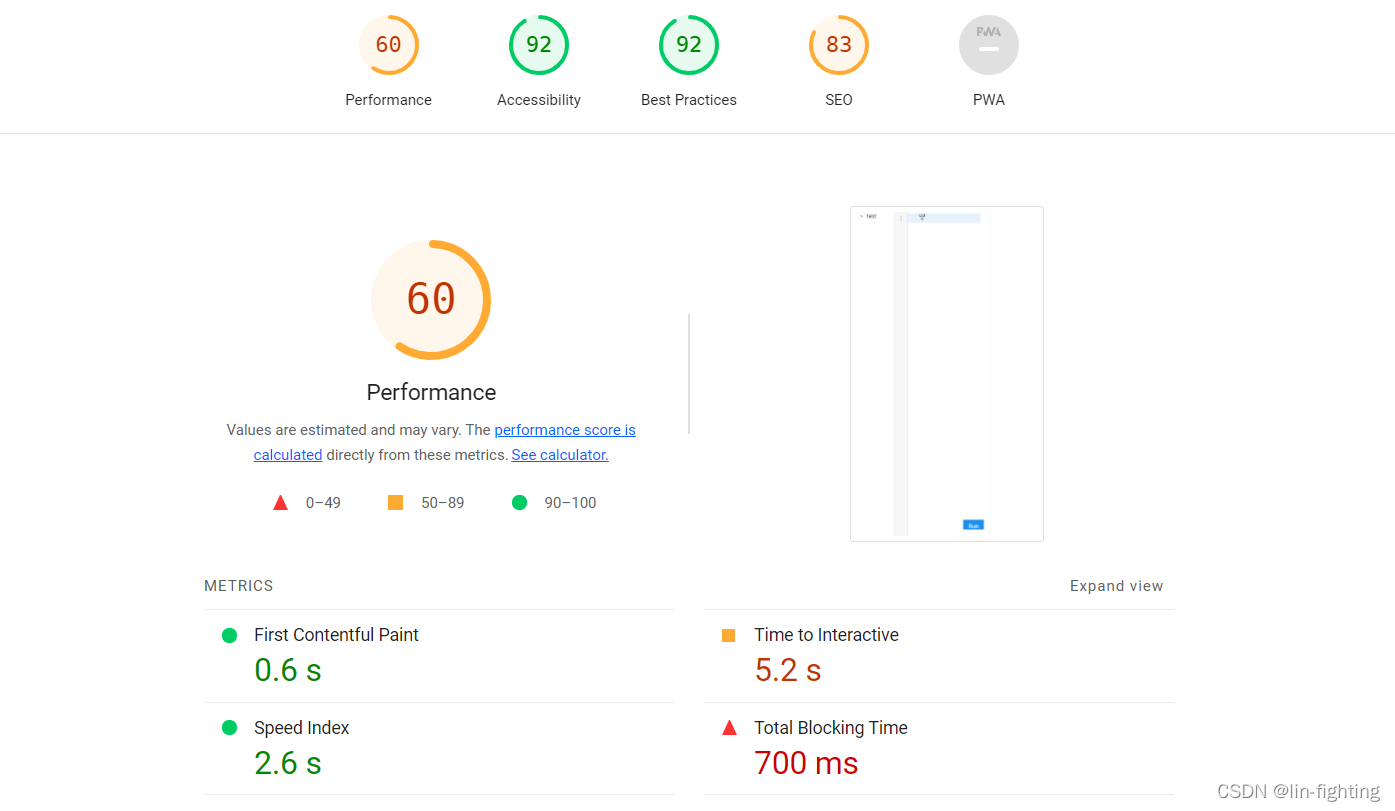Click the 'Accessibility' label under its gauge

coord(539,100)
